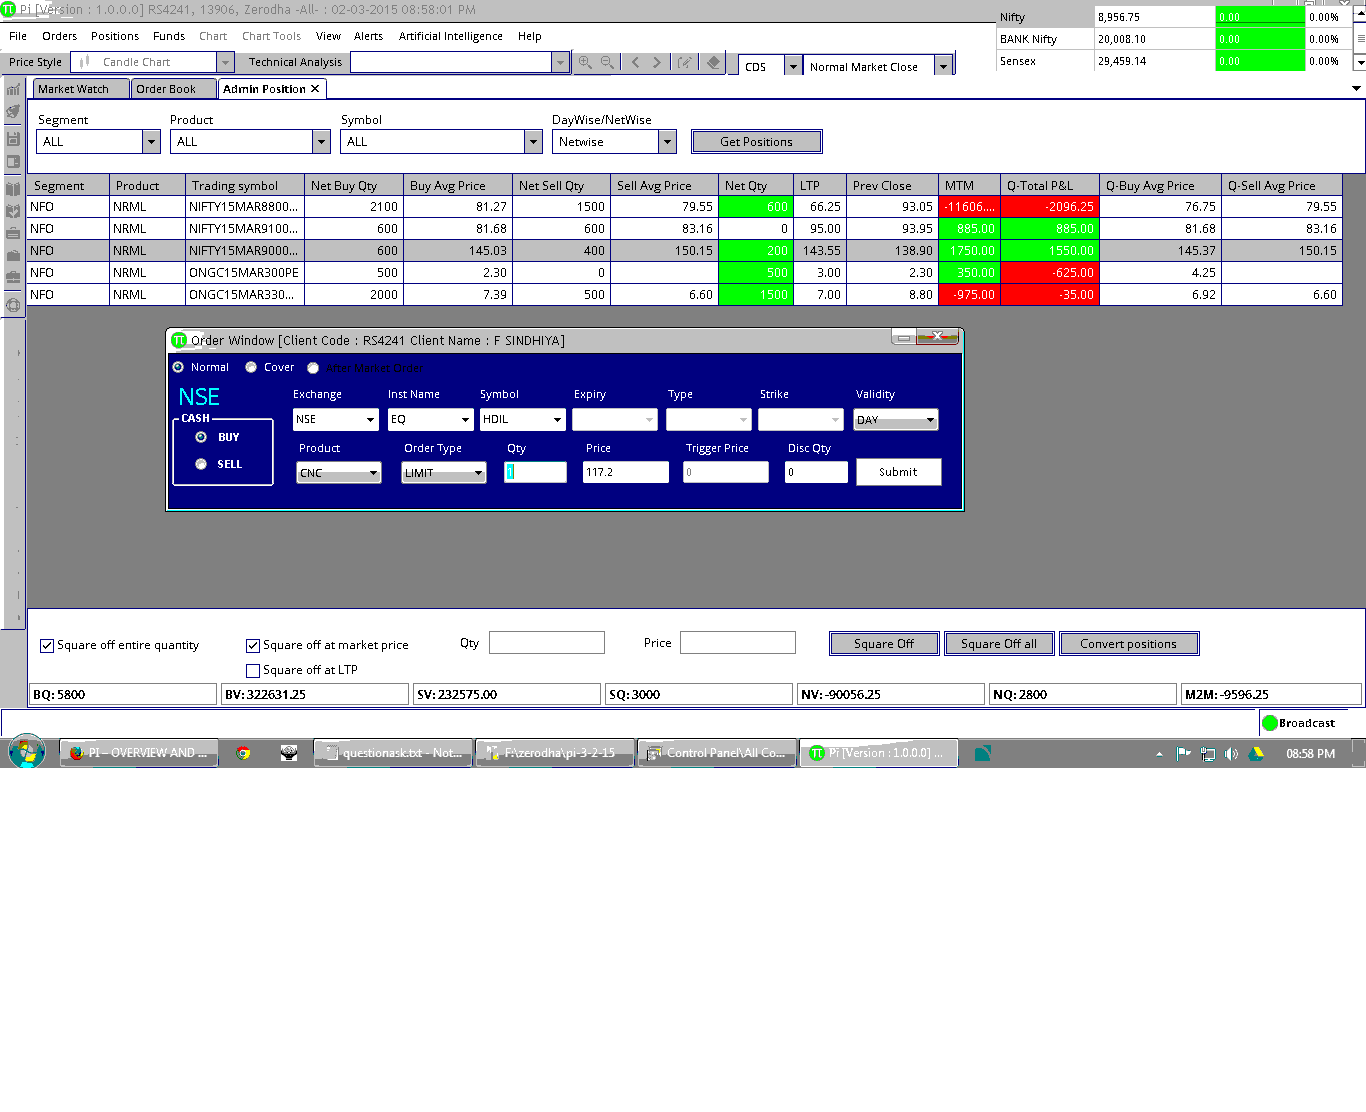
Task: Click the zoom out magnifier icon
Action: coord(607,62)
